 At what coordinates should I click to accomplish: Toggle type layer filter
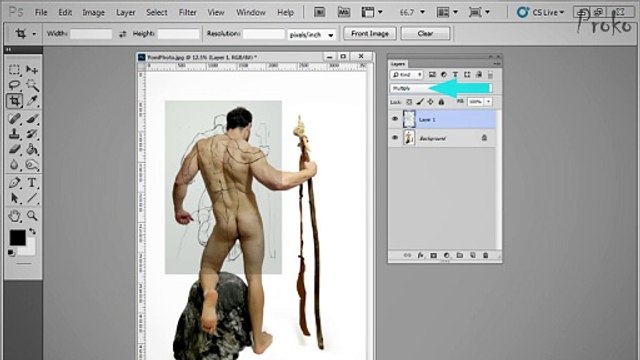click(x=455, y=75)
